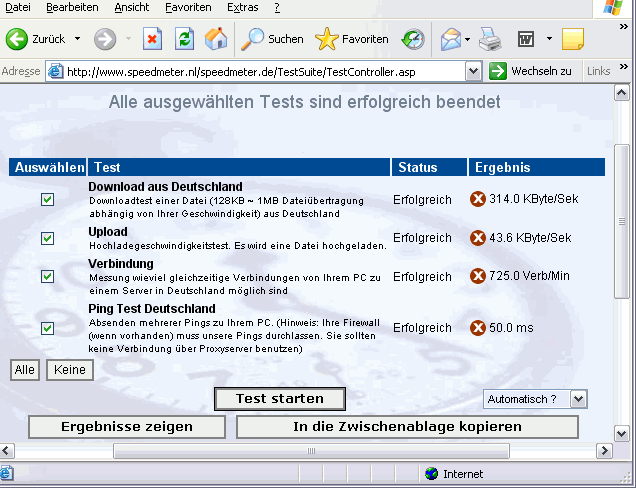Click the red X icon beside 43.6 KByte/Sek
636x488 pixels.
pos(478,238)
